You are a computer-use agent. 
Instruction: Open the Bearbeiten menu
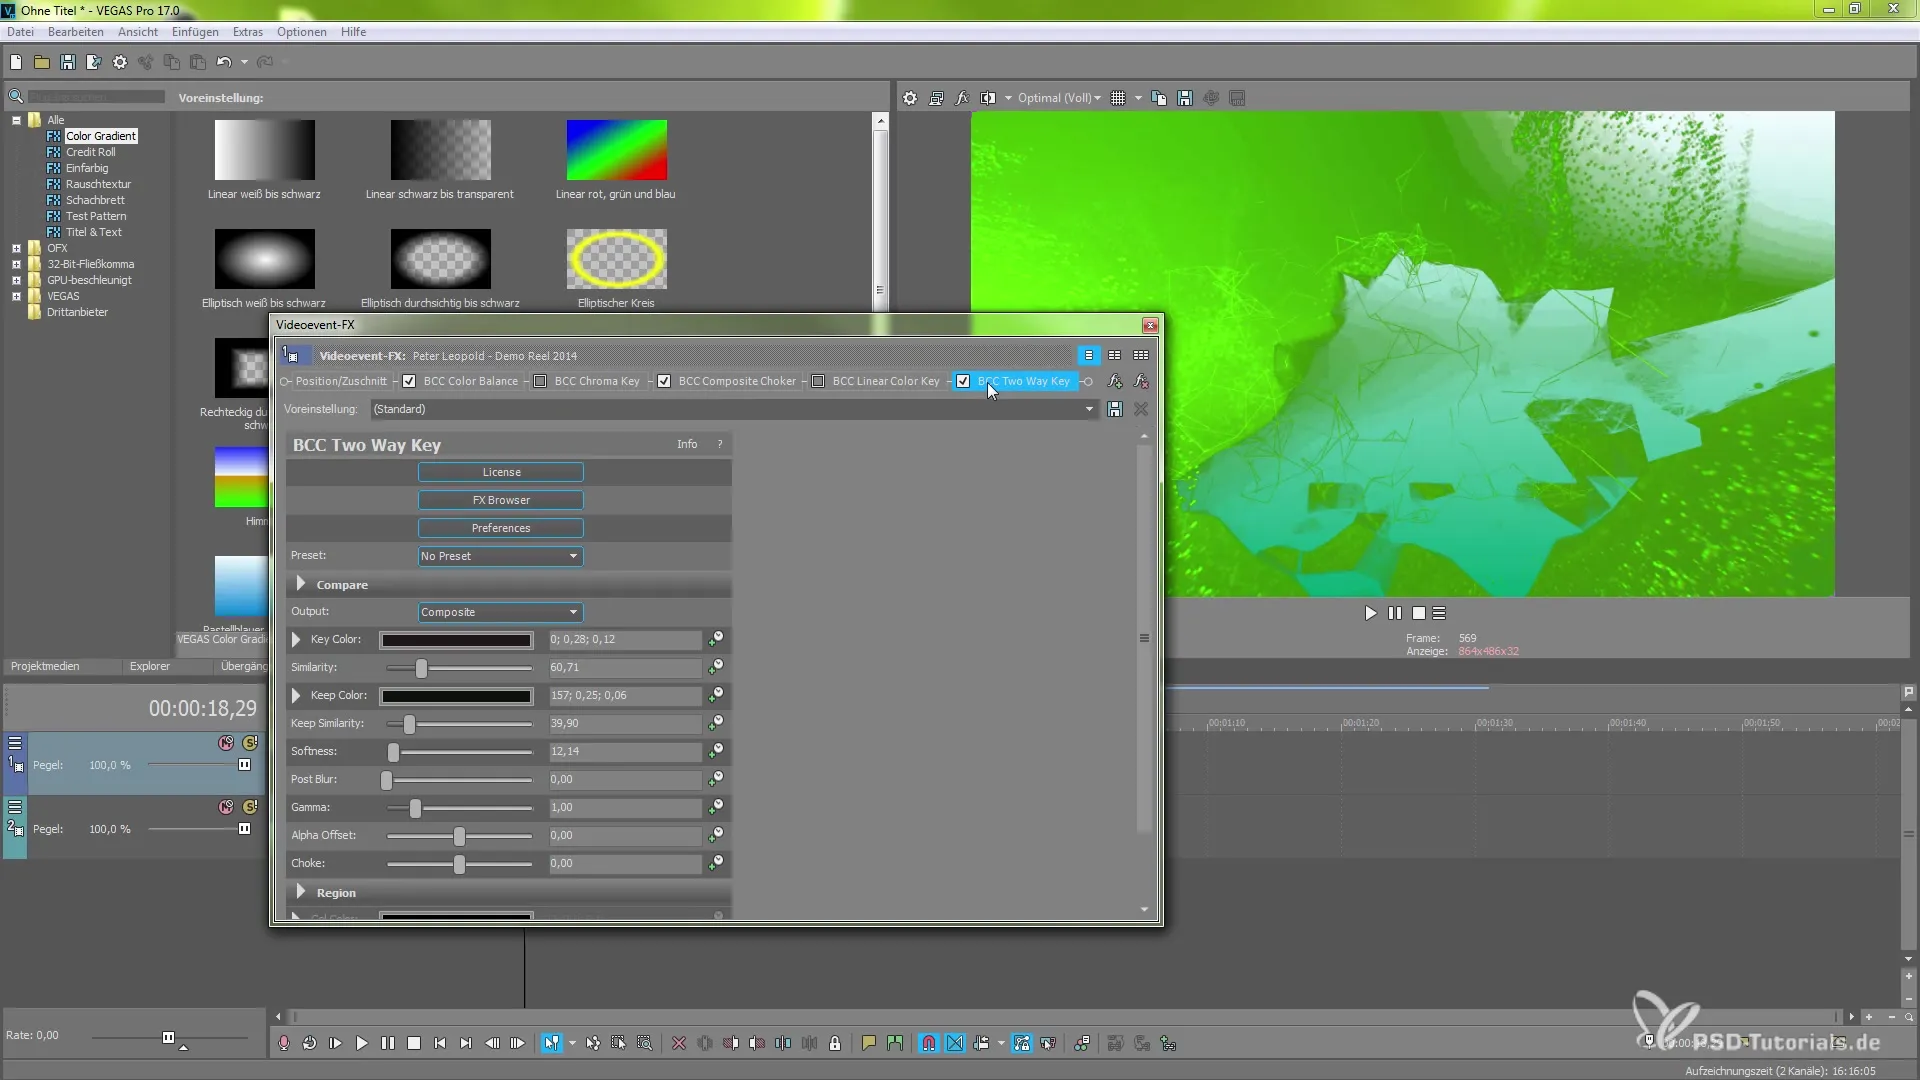click(x=76, y=32)
